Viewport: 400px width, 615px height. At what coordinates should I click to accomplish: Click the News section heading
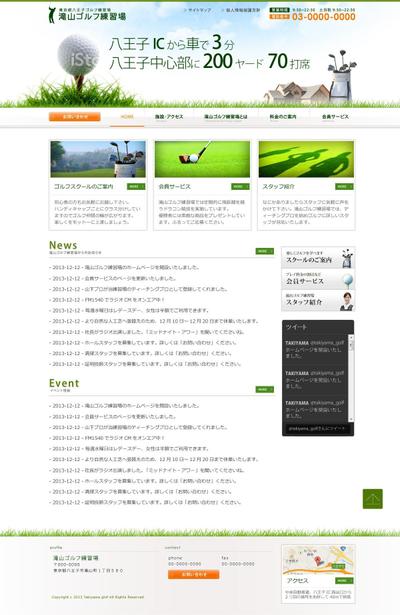coord(63,245)
